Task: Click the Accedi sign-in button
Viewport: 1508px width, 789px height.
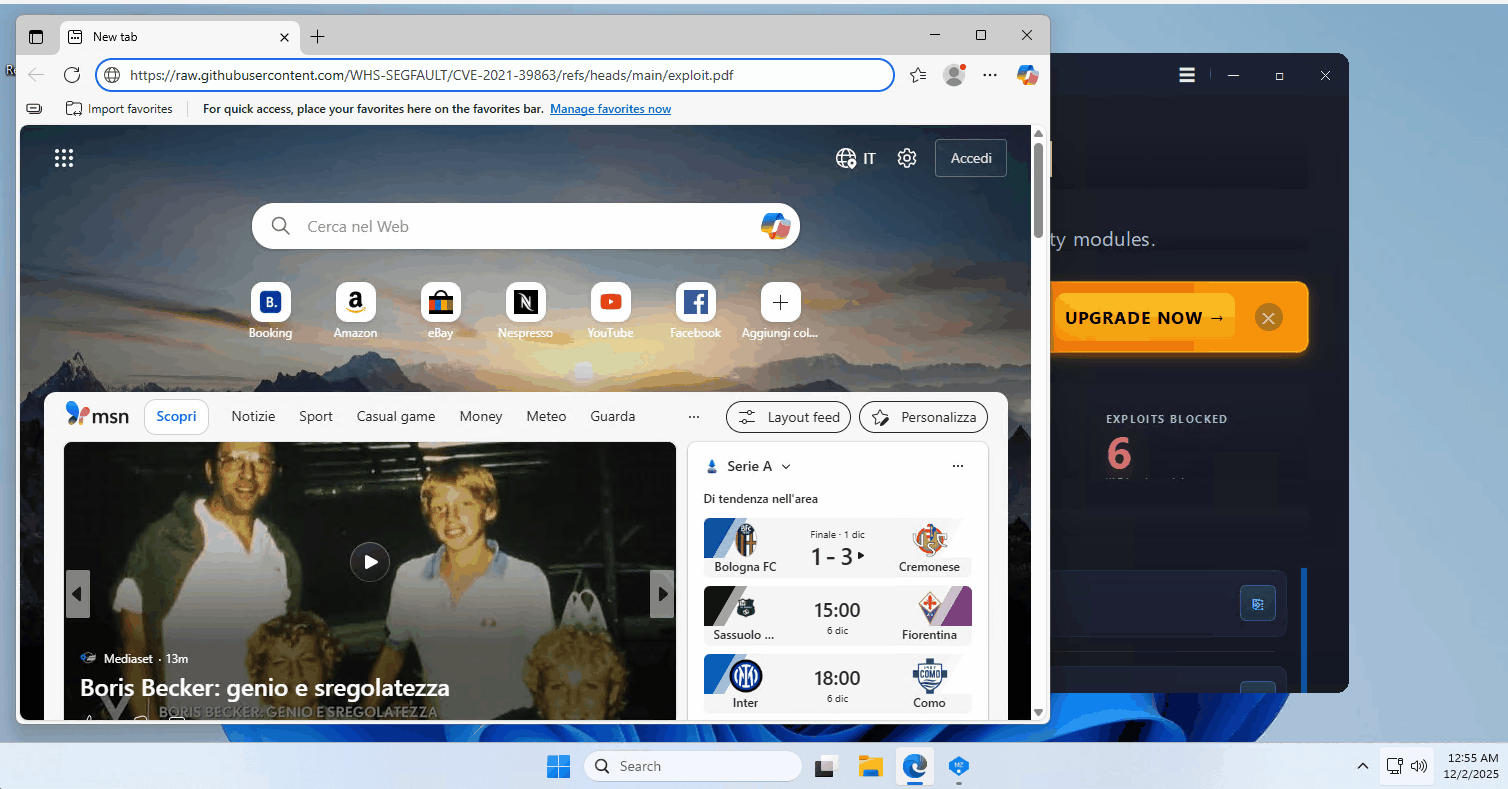Action: [x=970, y=158]
